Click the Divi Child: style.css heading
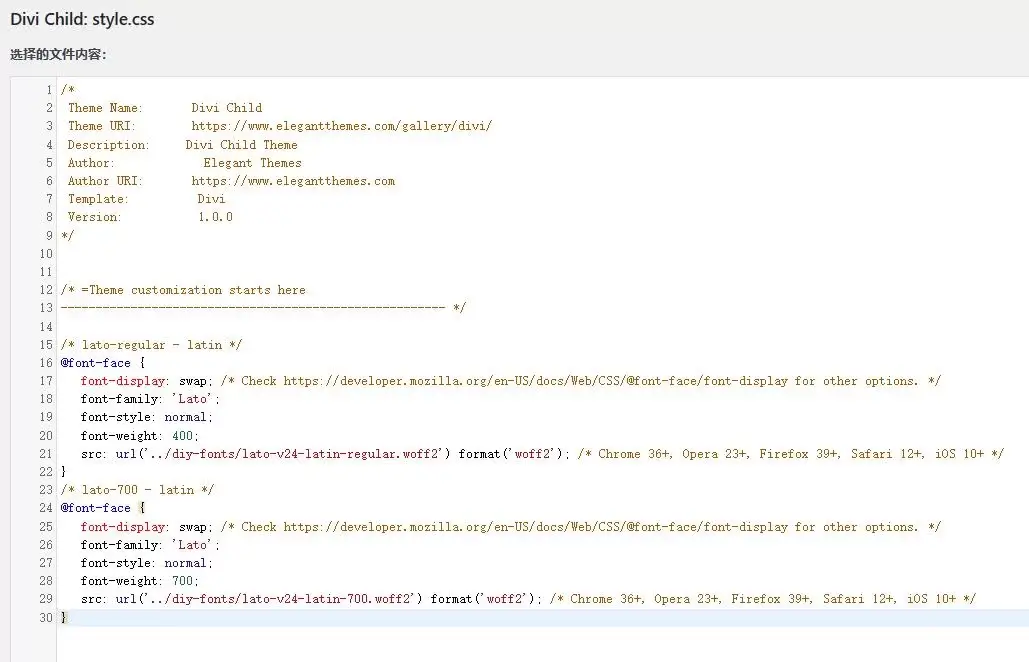Image resolution: width=1029 pixels, height=662 pixels. tap(82, 20)
